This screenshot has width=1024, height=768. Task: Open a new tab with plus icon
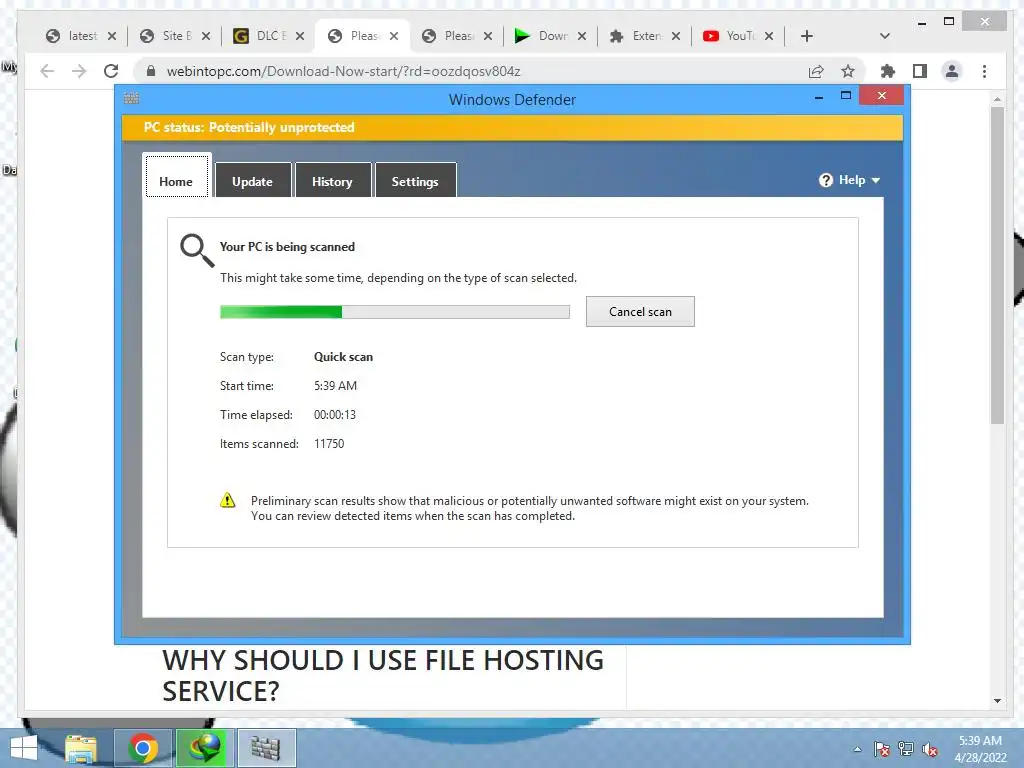(x=807, y=36)
